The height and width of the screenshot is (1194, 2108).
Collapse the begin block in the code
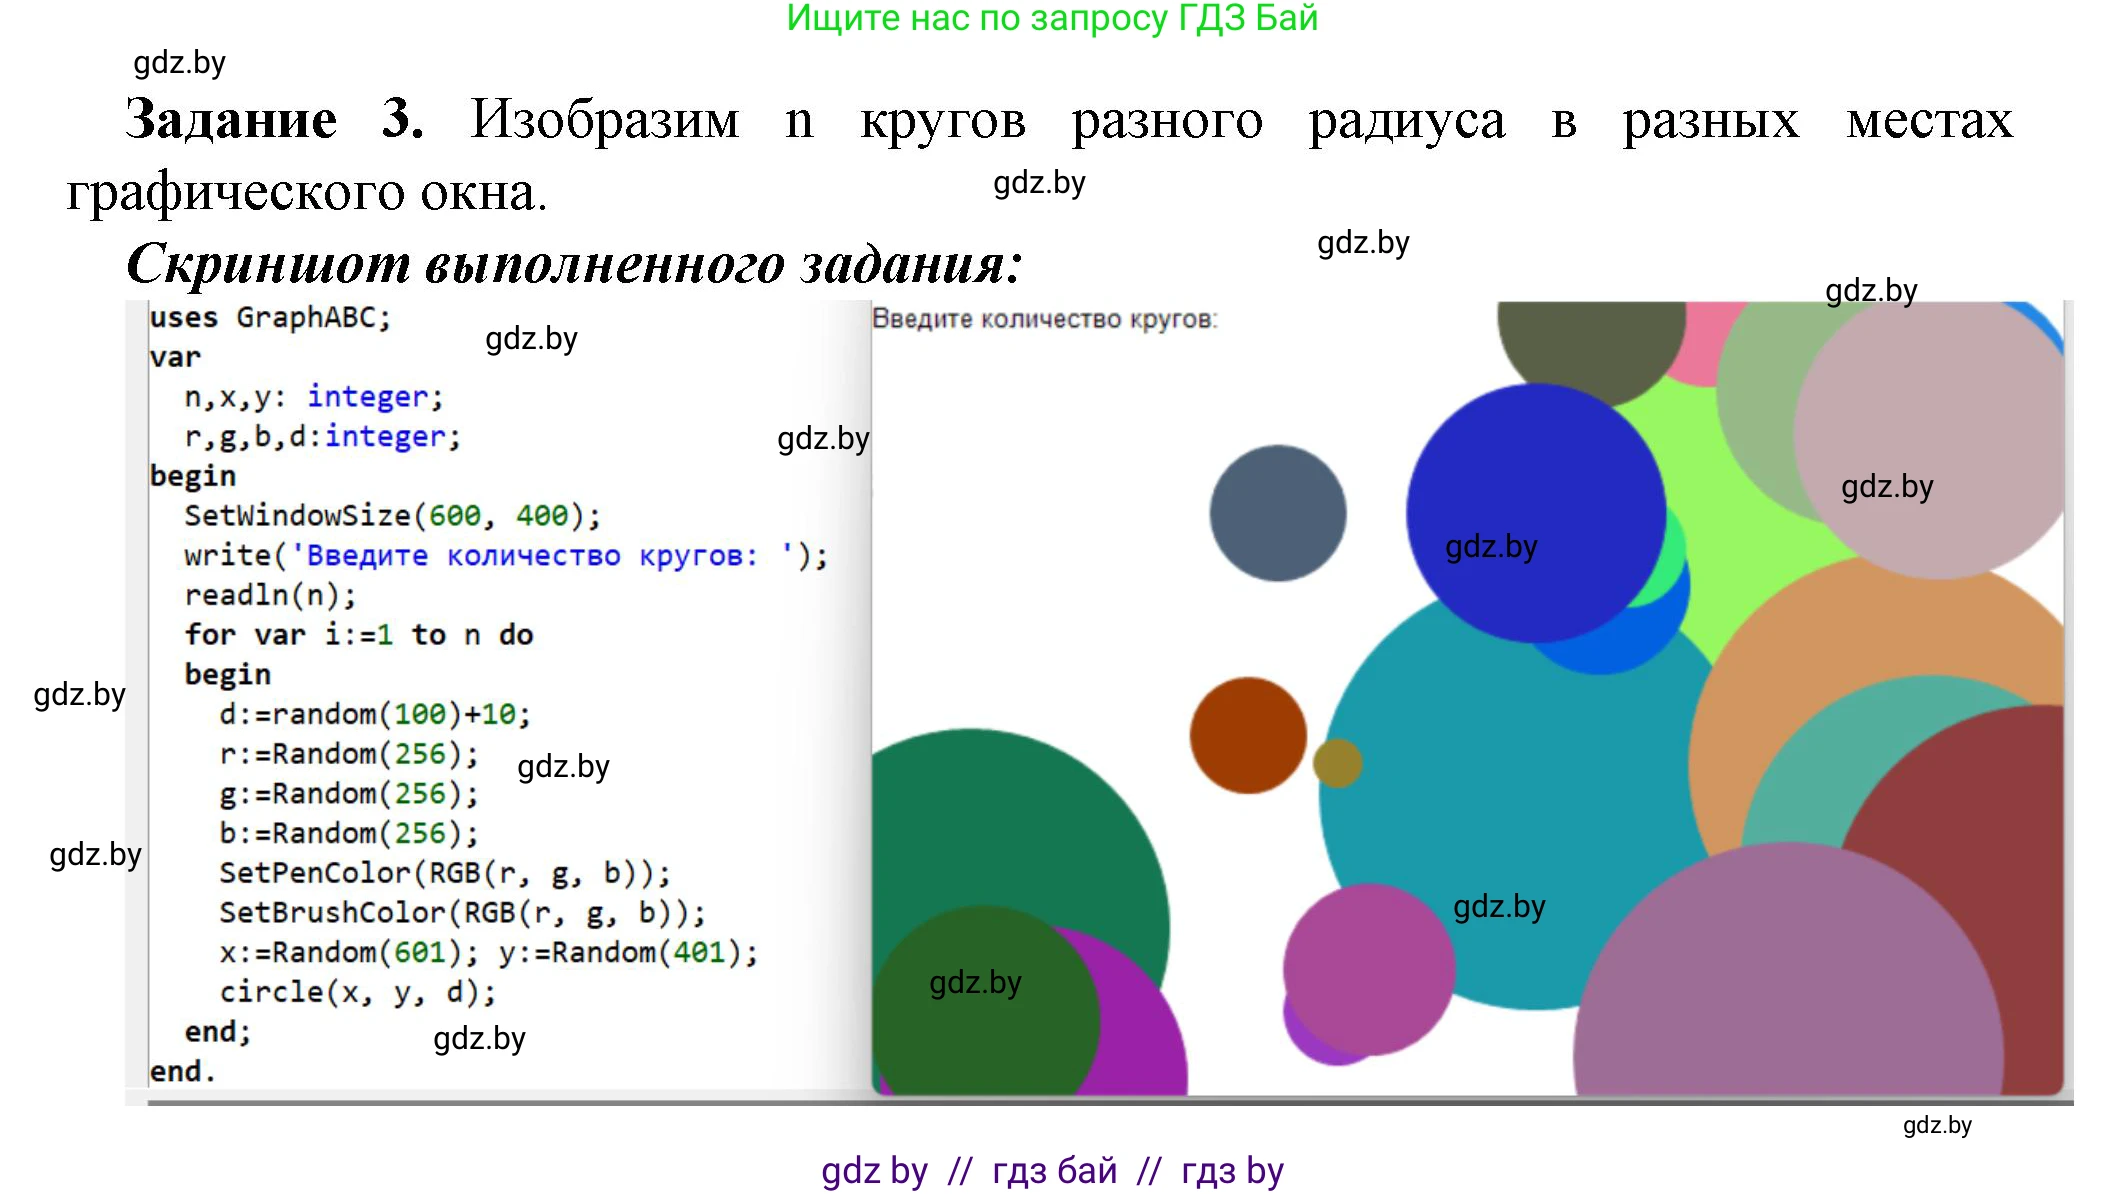pyautogui.click(x=192, y=475)
